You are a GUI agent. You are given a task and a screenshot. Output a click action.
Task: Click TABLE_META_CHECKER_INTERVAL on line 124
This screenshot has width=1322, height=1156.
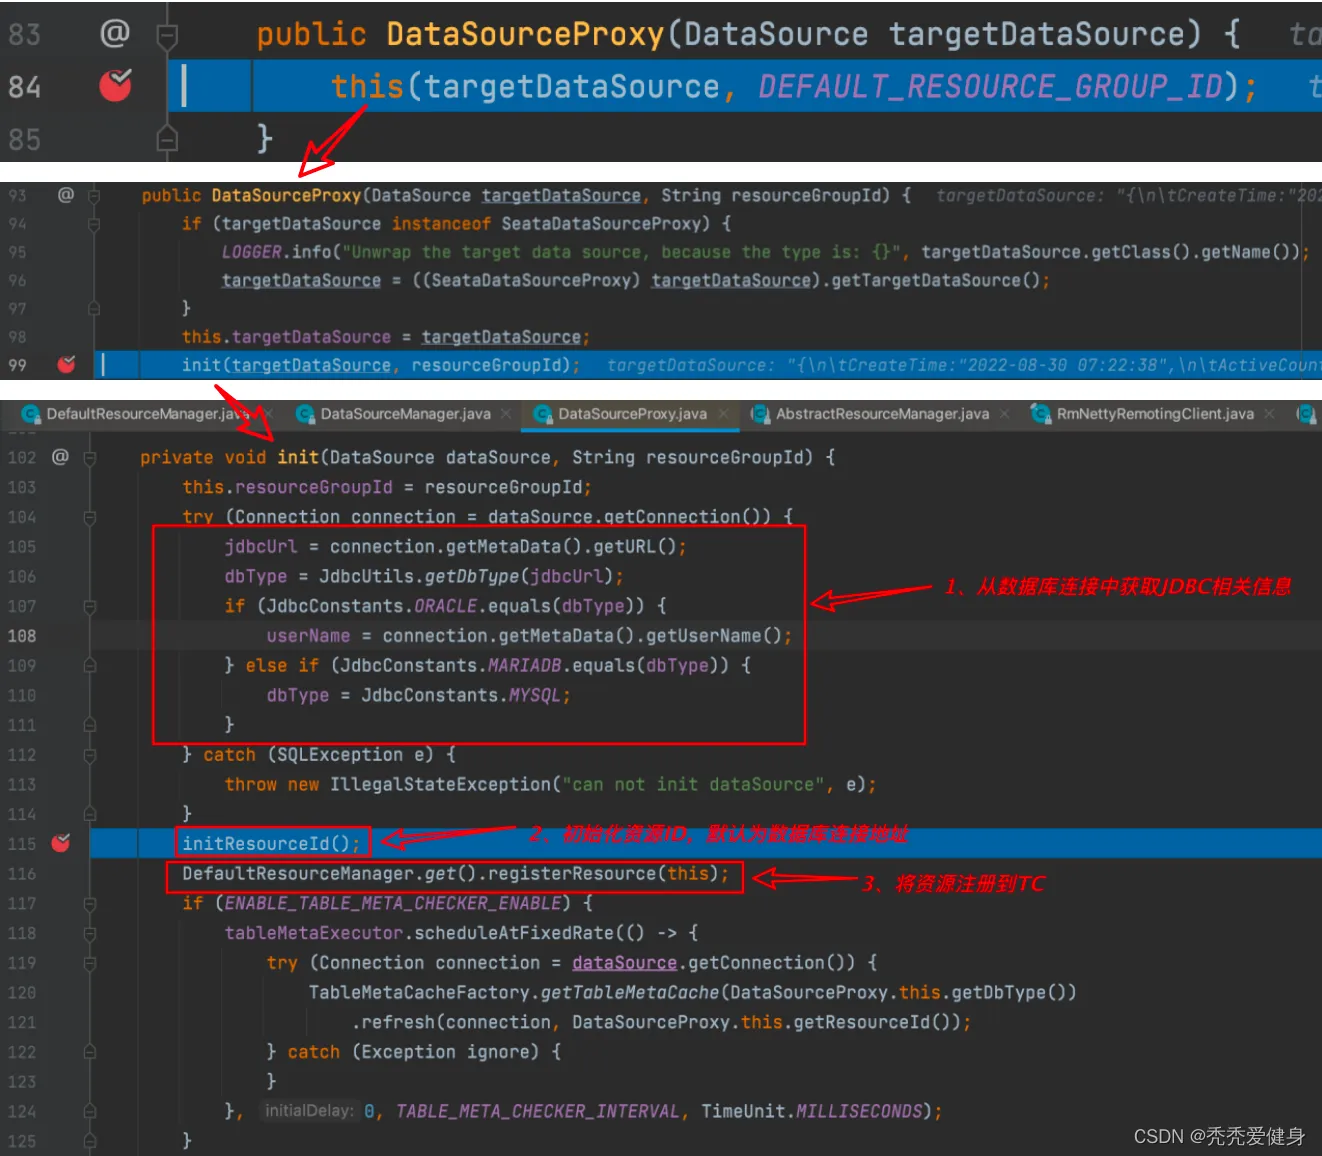538,1112
